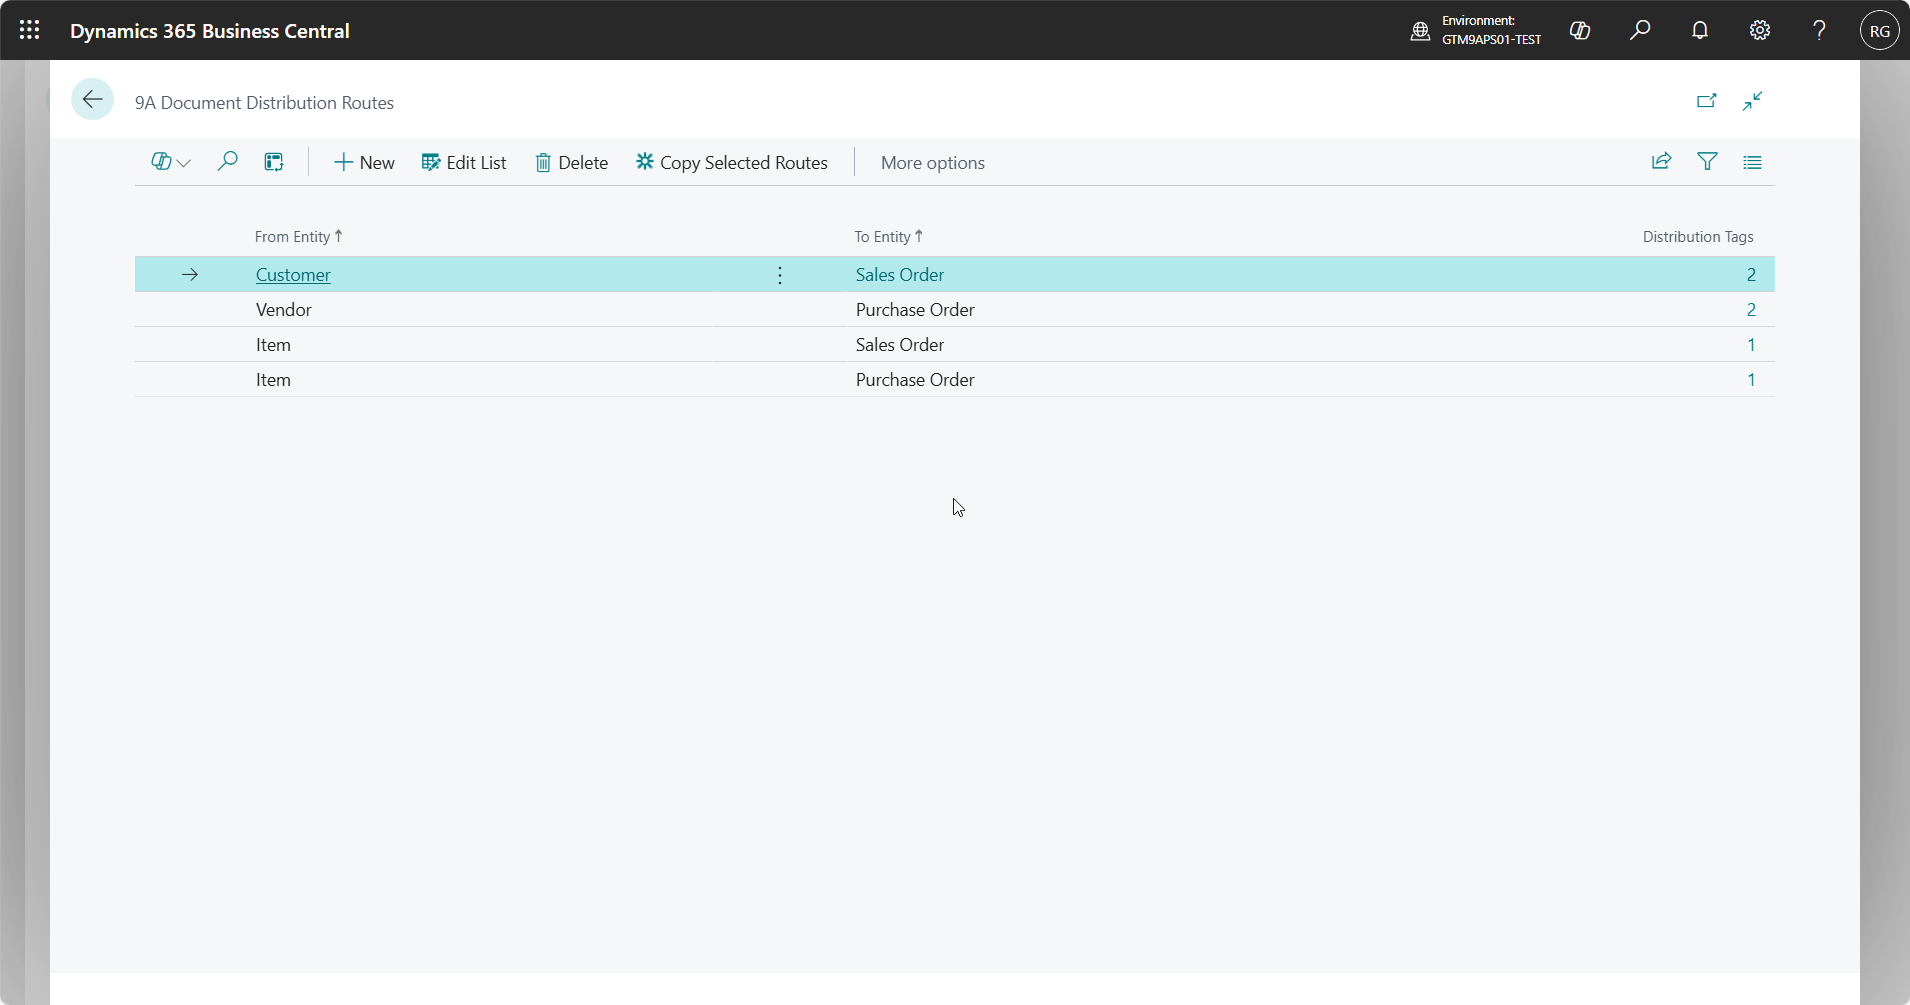Open the settings gear menu

[x=1760, y=30]
